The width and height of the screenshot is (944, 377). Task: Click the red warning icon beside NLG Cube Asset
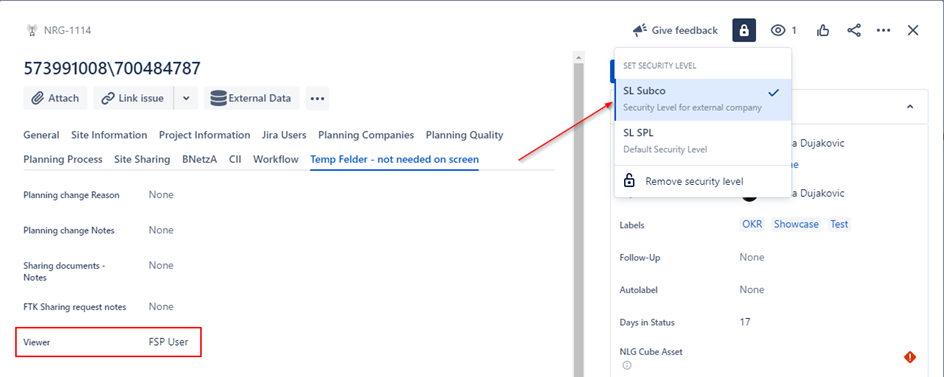(910, 357)
